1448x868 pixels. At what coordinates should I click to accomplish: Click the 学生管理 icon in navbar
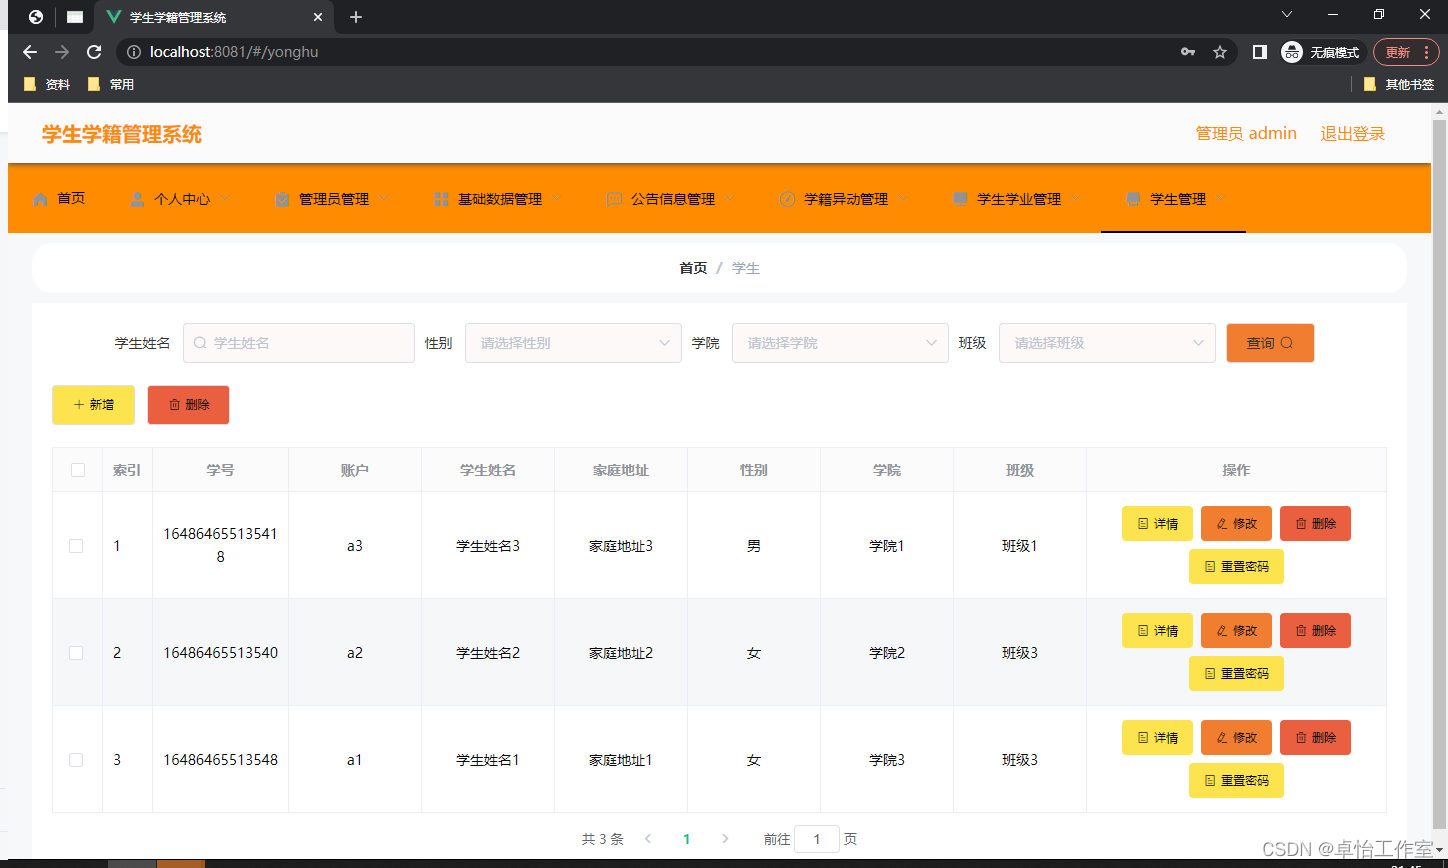point(1133,199)
